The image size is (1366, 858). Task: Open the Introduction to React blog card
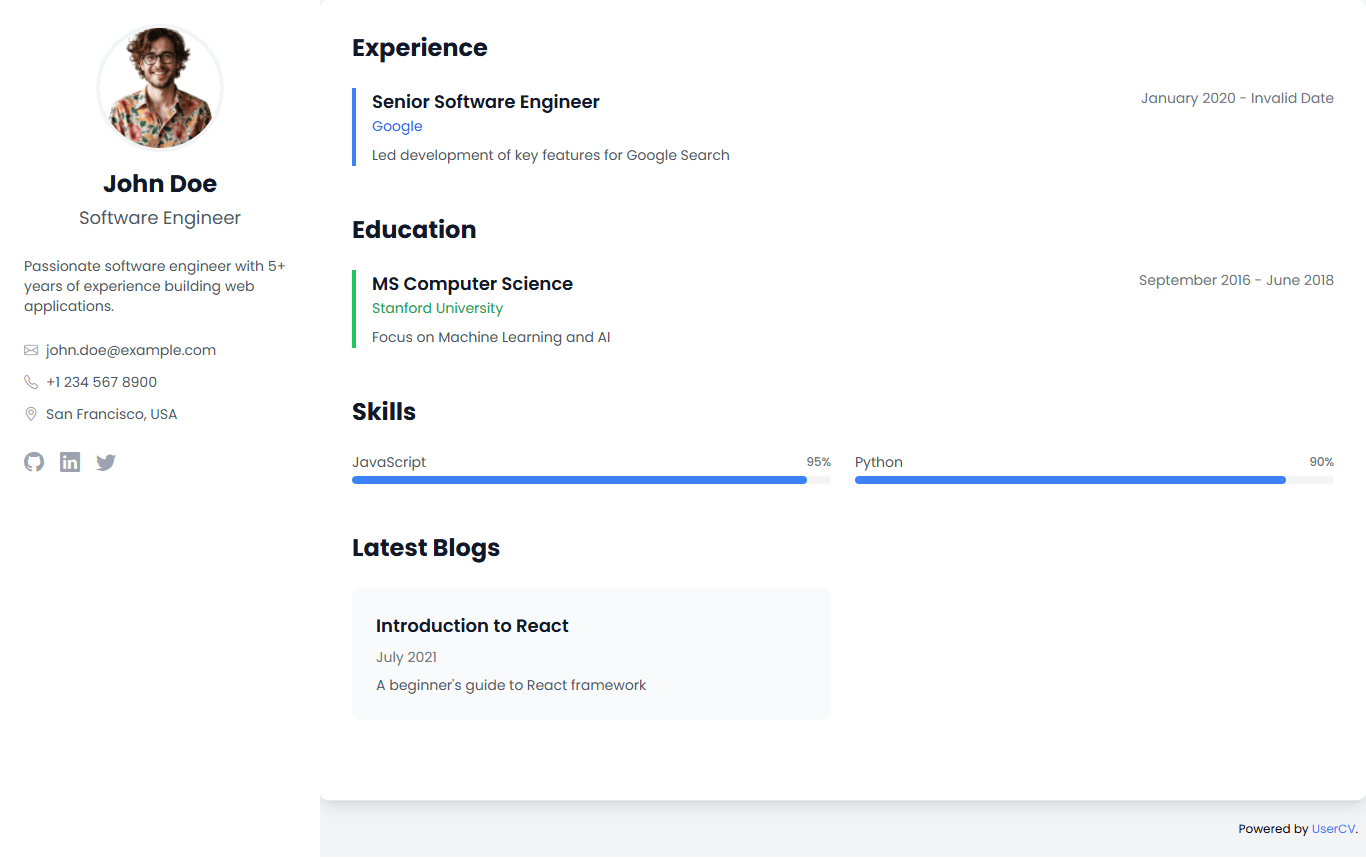591,654
